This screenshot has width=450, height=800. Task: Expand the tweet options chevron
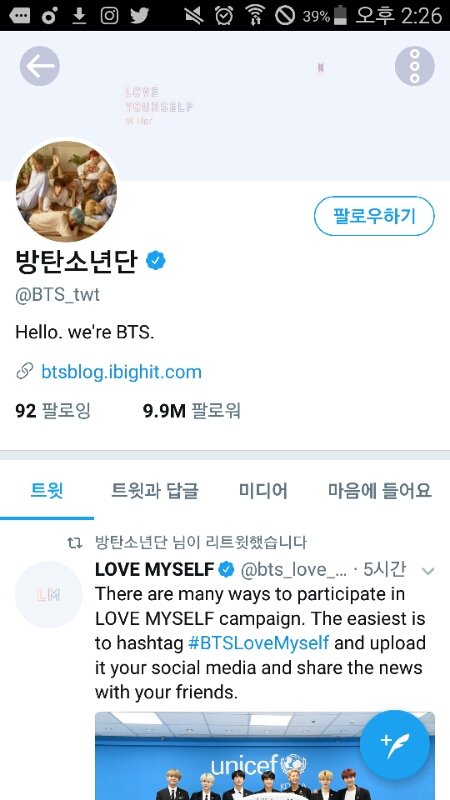(428, 571)
